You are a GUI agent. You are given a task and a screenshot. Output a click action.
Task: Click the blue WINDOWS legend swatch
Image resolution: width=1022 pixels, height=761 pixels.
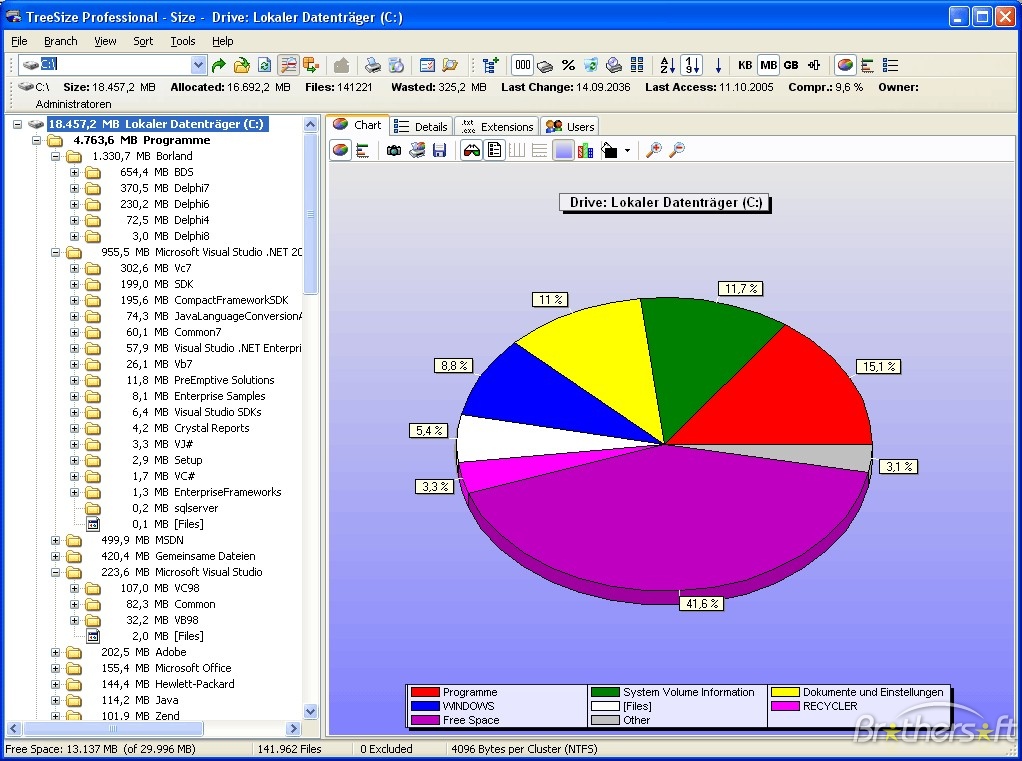tap(425, 706)
